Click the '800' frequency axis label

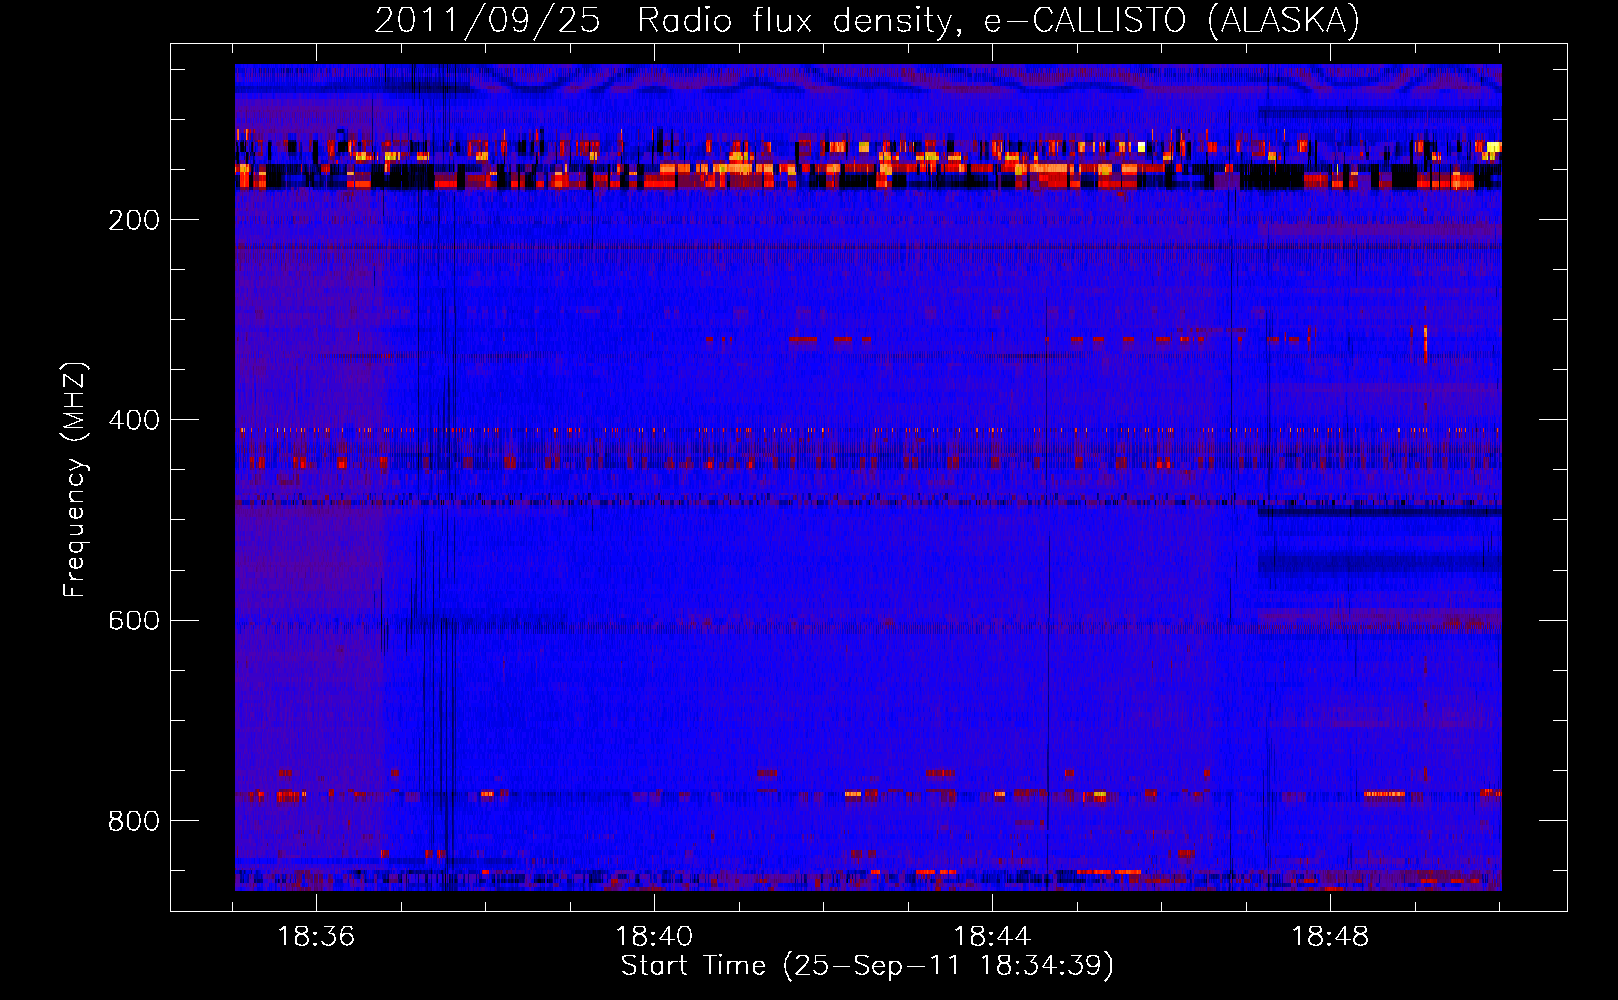click(x=134, y=821)
